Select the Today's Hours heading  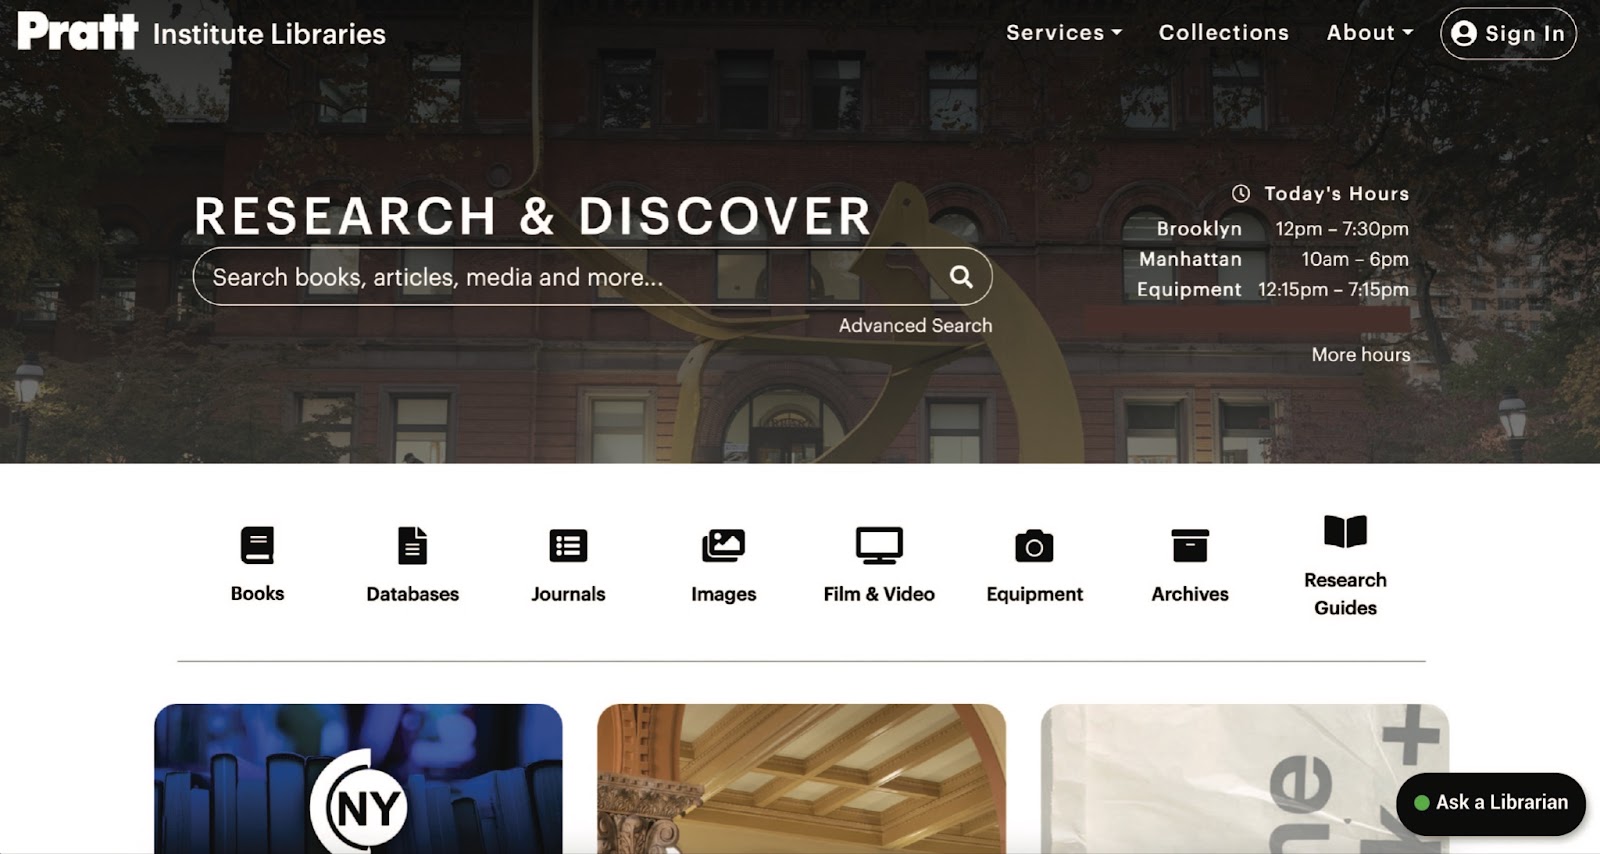[1336, 194]
